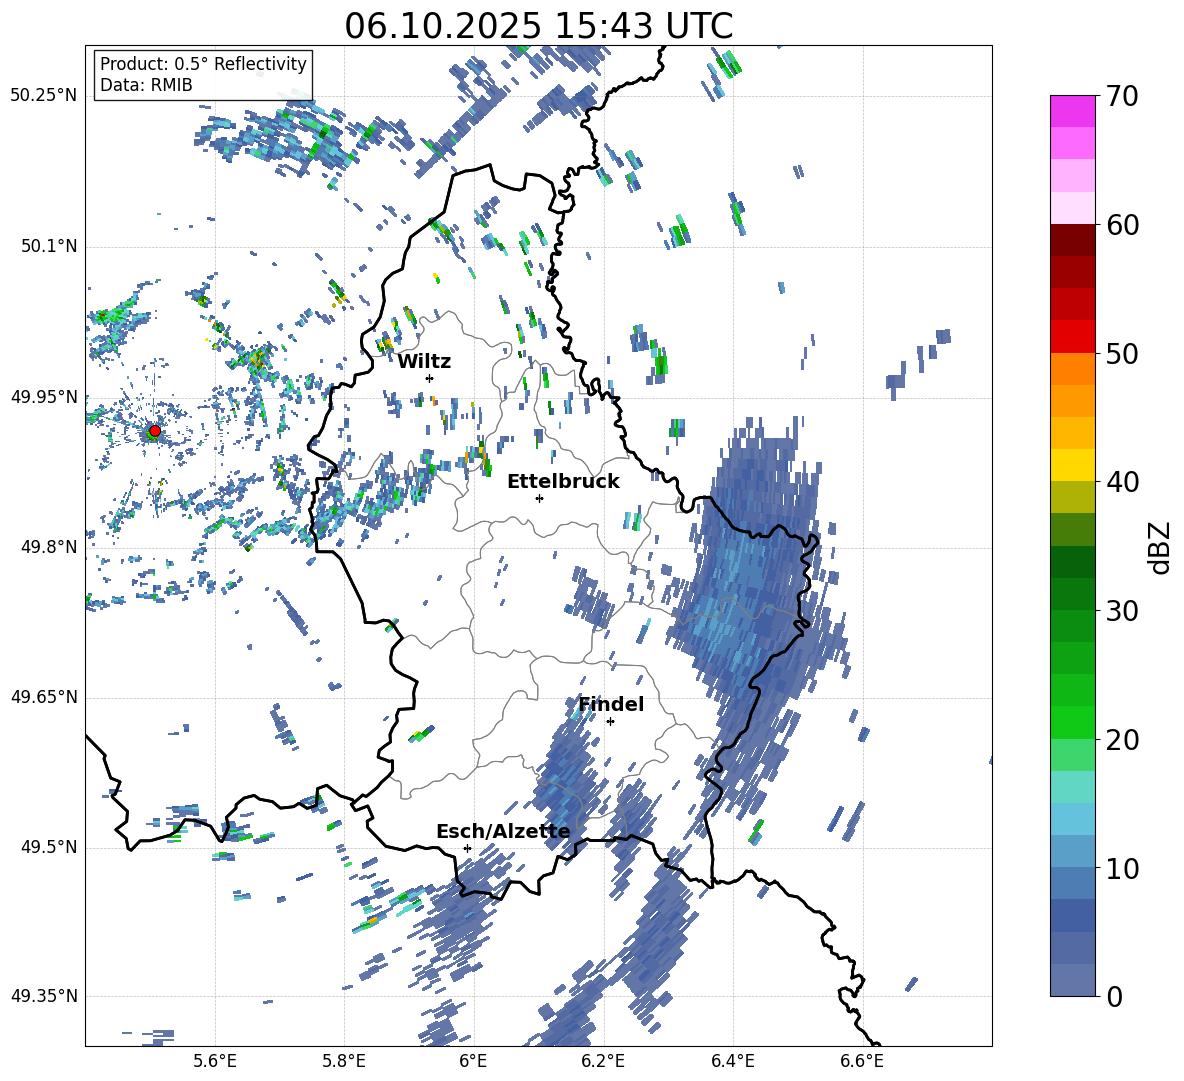This screenshot has height=1081, width=1184.
Task: Click the light blue 10 dBZ colorbar band
Action: pos(1072,852)
